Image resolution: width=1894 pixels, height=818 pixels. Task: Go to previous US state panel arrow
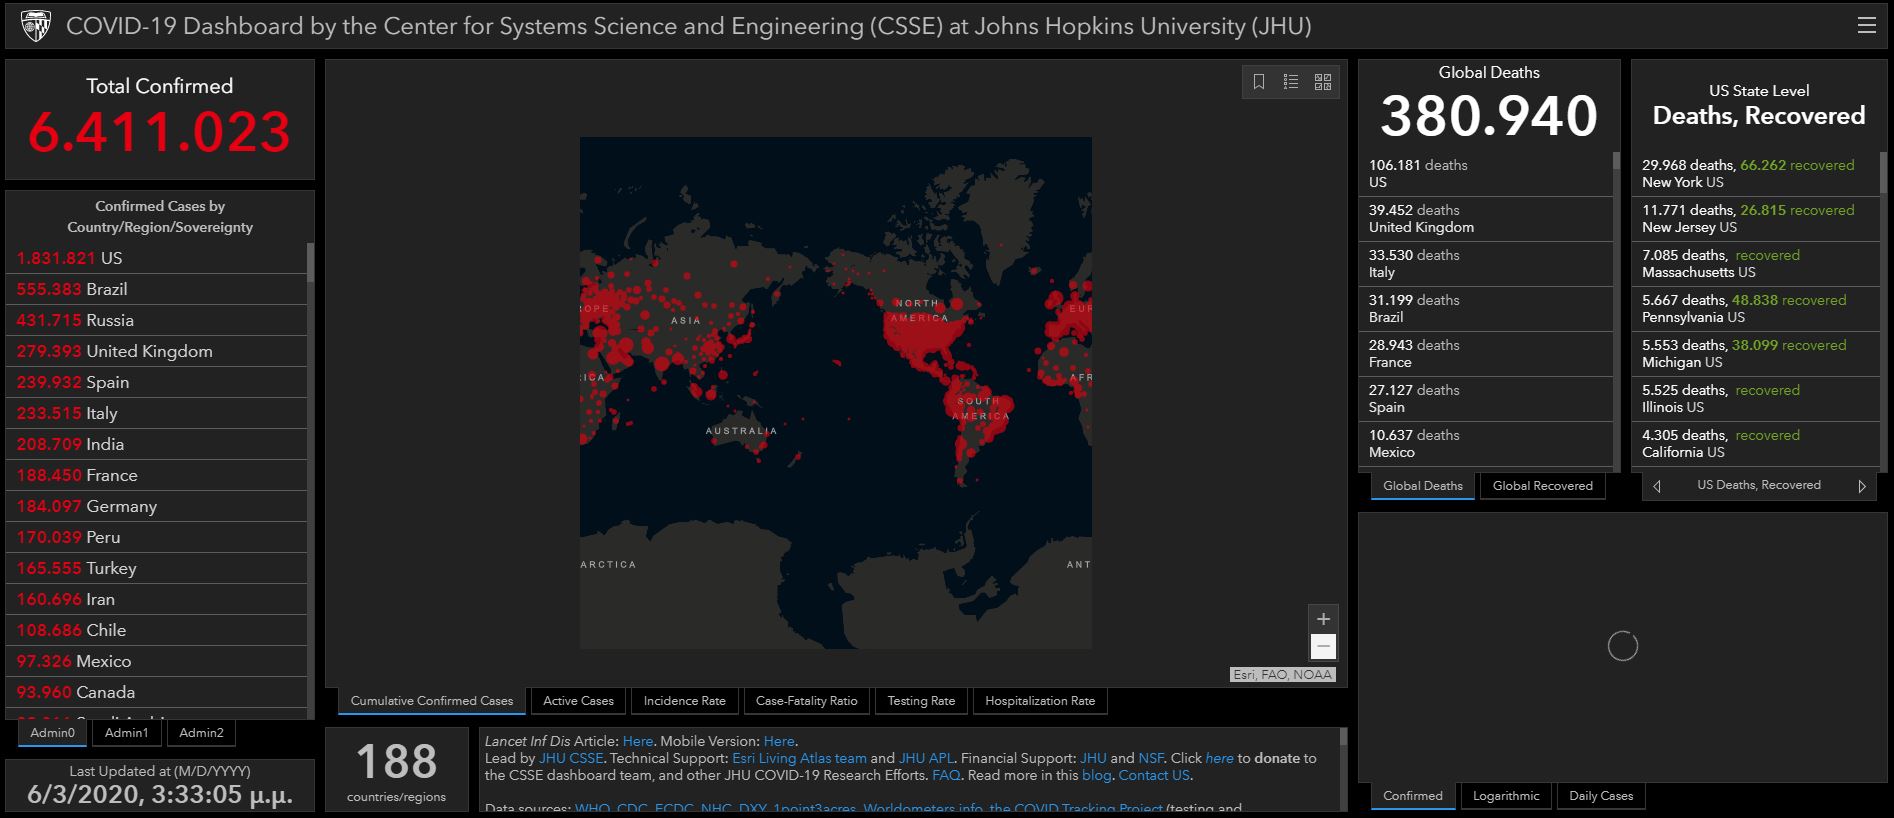(x=1657, y=486)
